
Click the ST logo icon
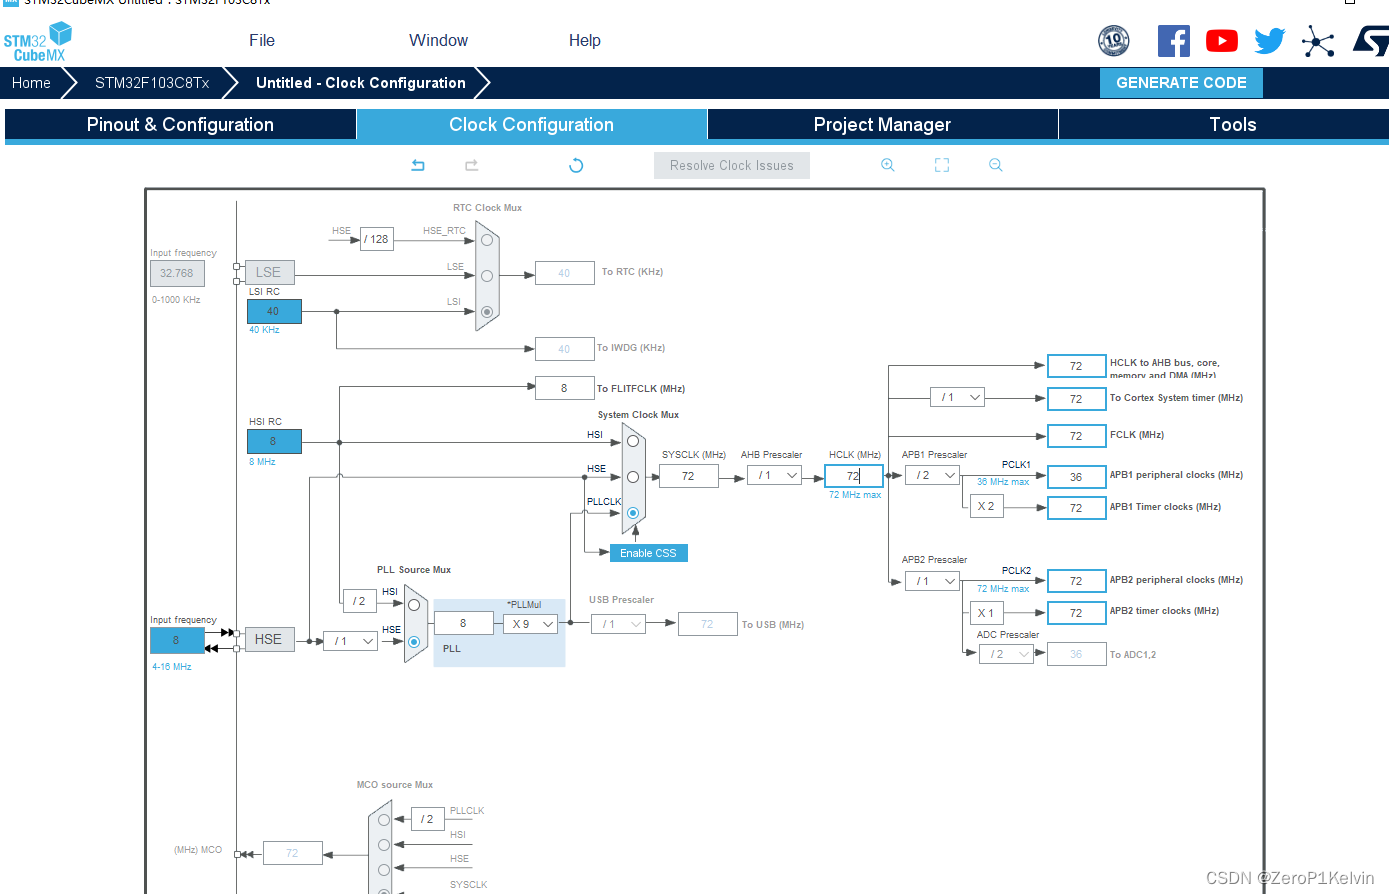[x=1371, y=41]
